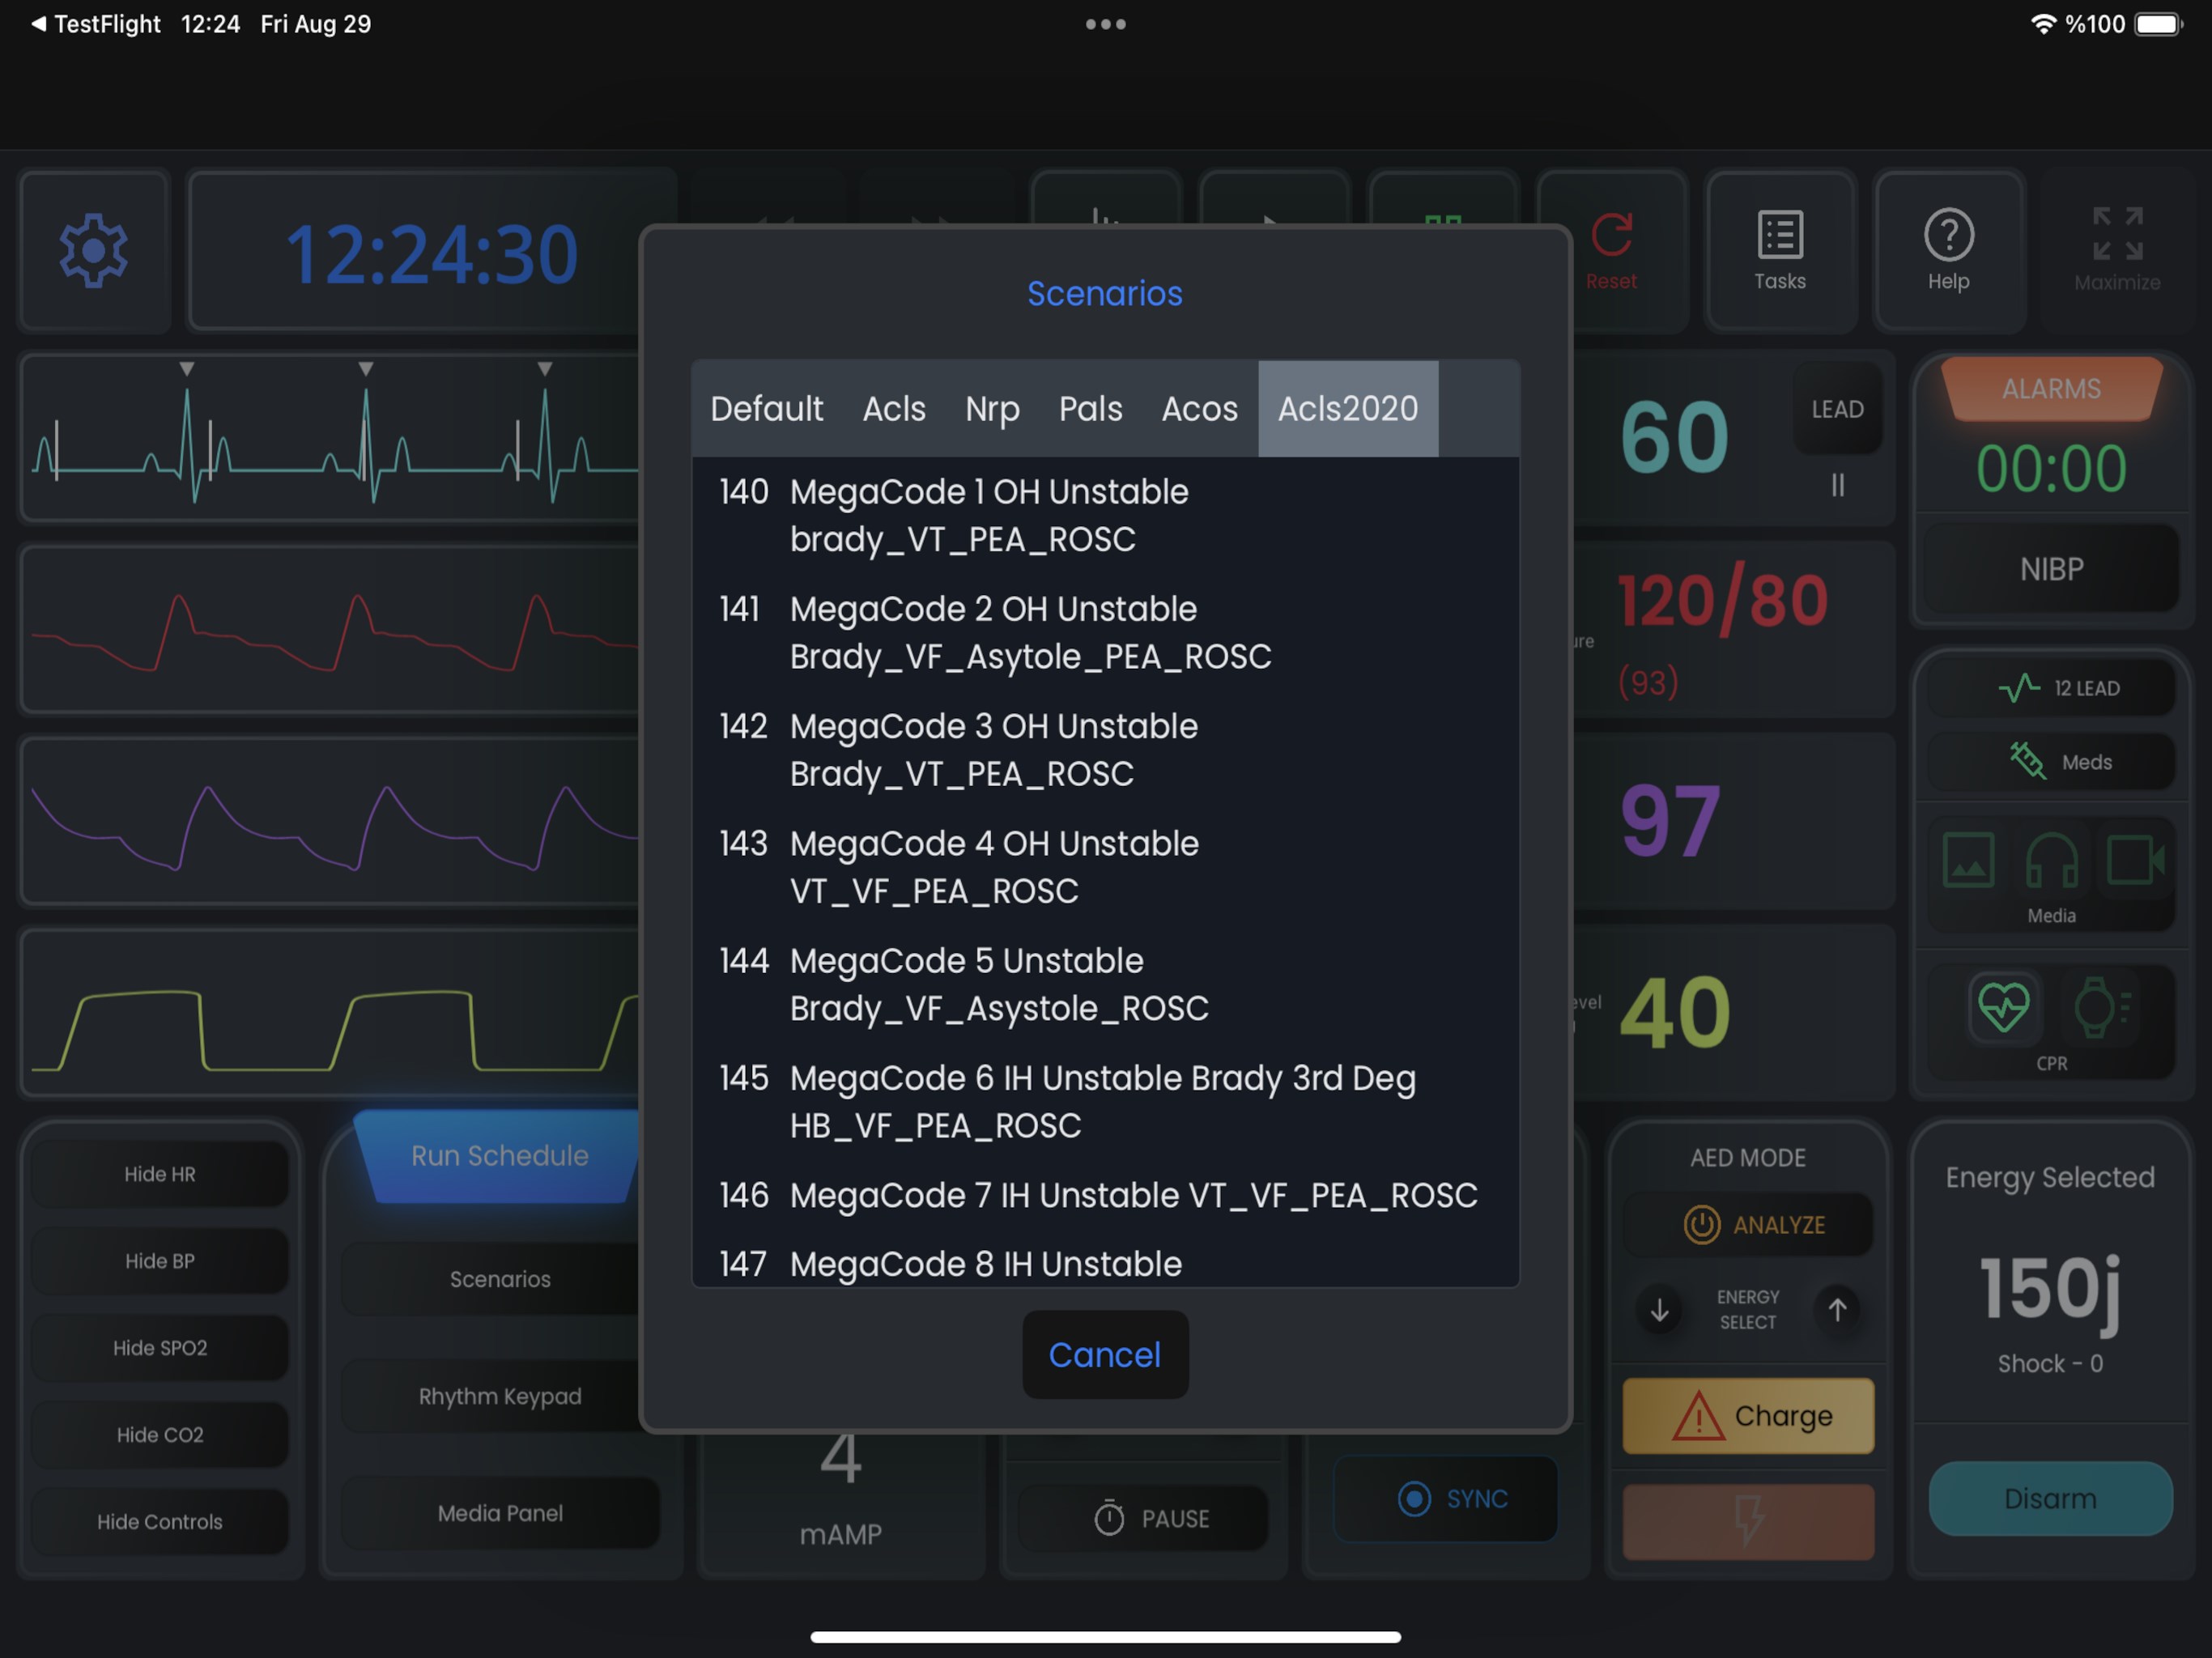Click the Media headphones icon

coord(2051,860)
